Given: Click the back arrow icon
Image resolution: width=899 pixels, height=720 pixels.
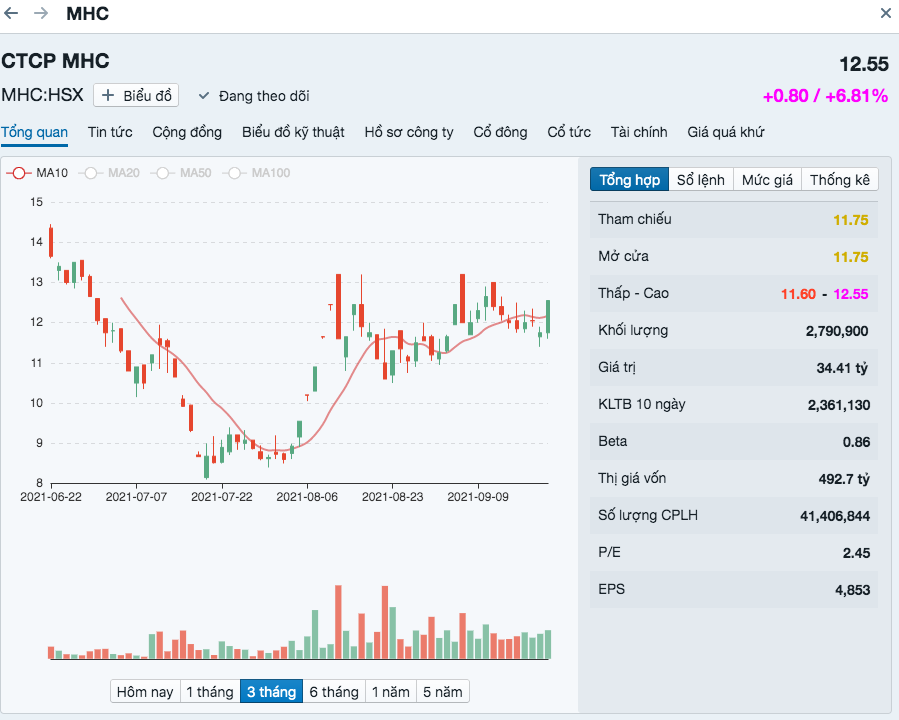Looking at the screenshot, I should coord(12,14).
